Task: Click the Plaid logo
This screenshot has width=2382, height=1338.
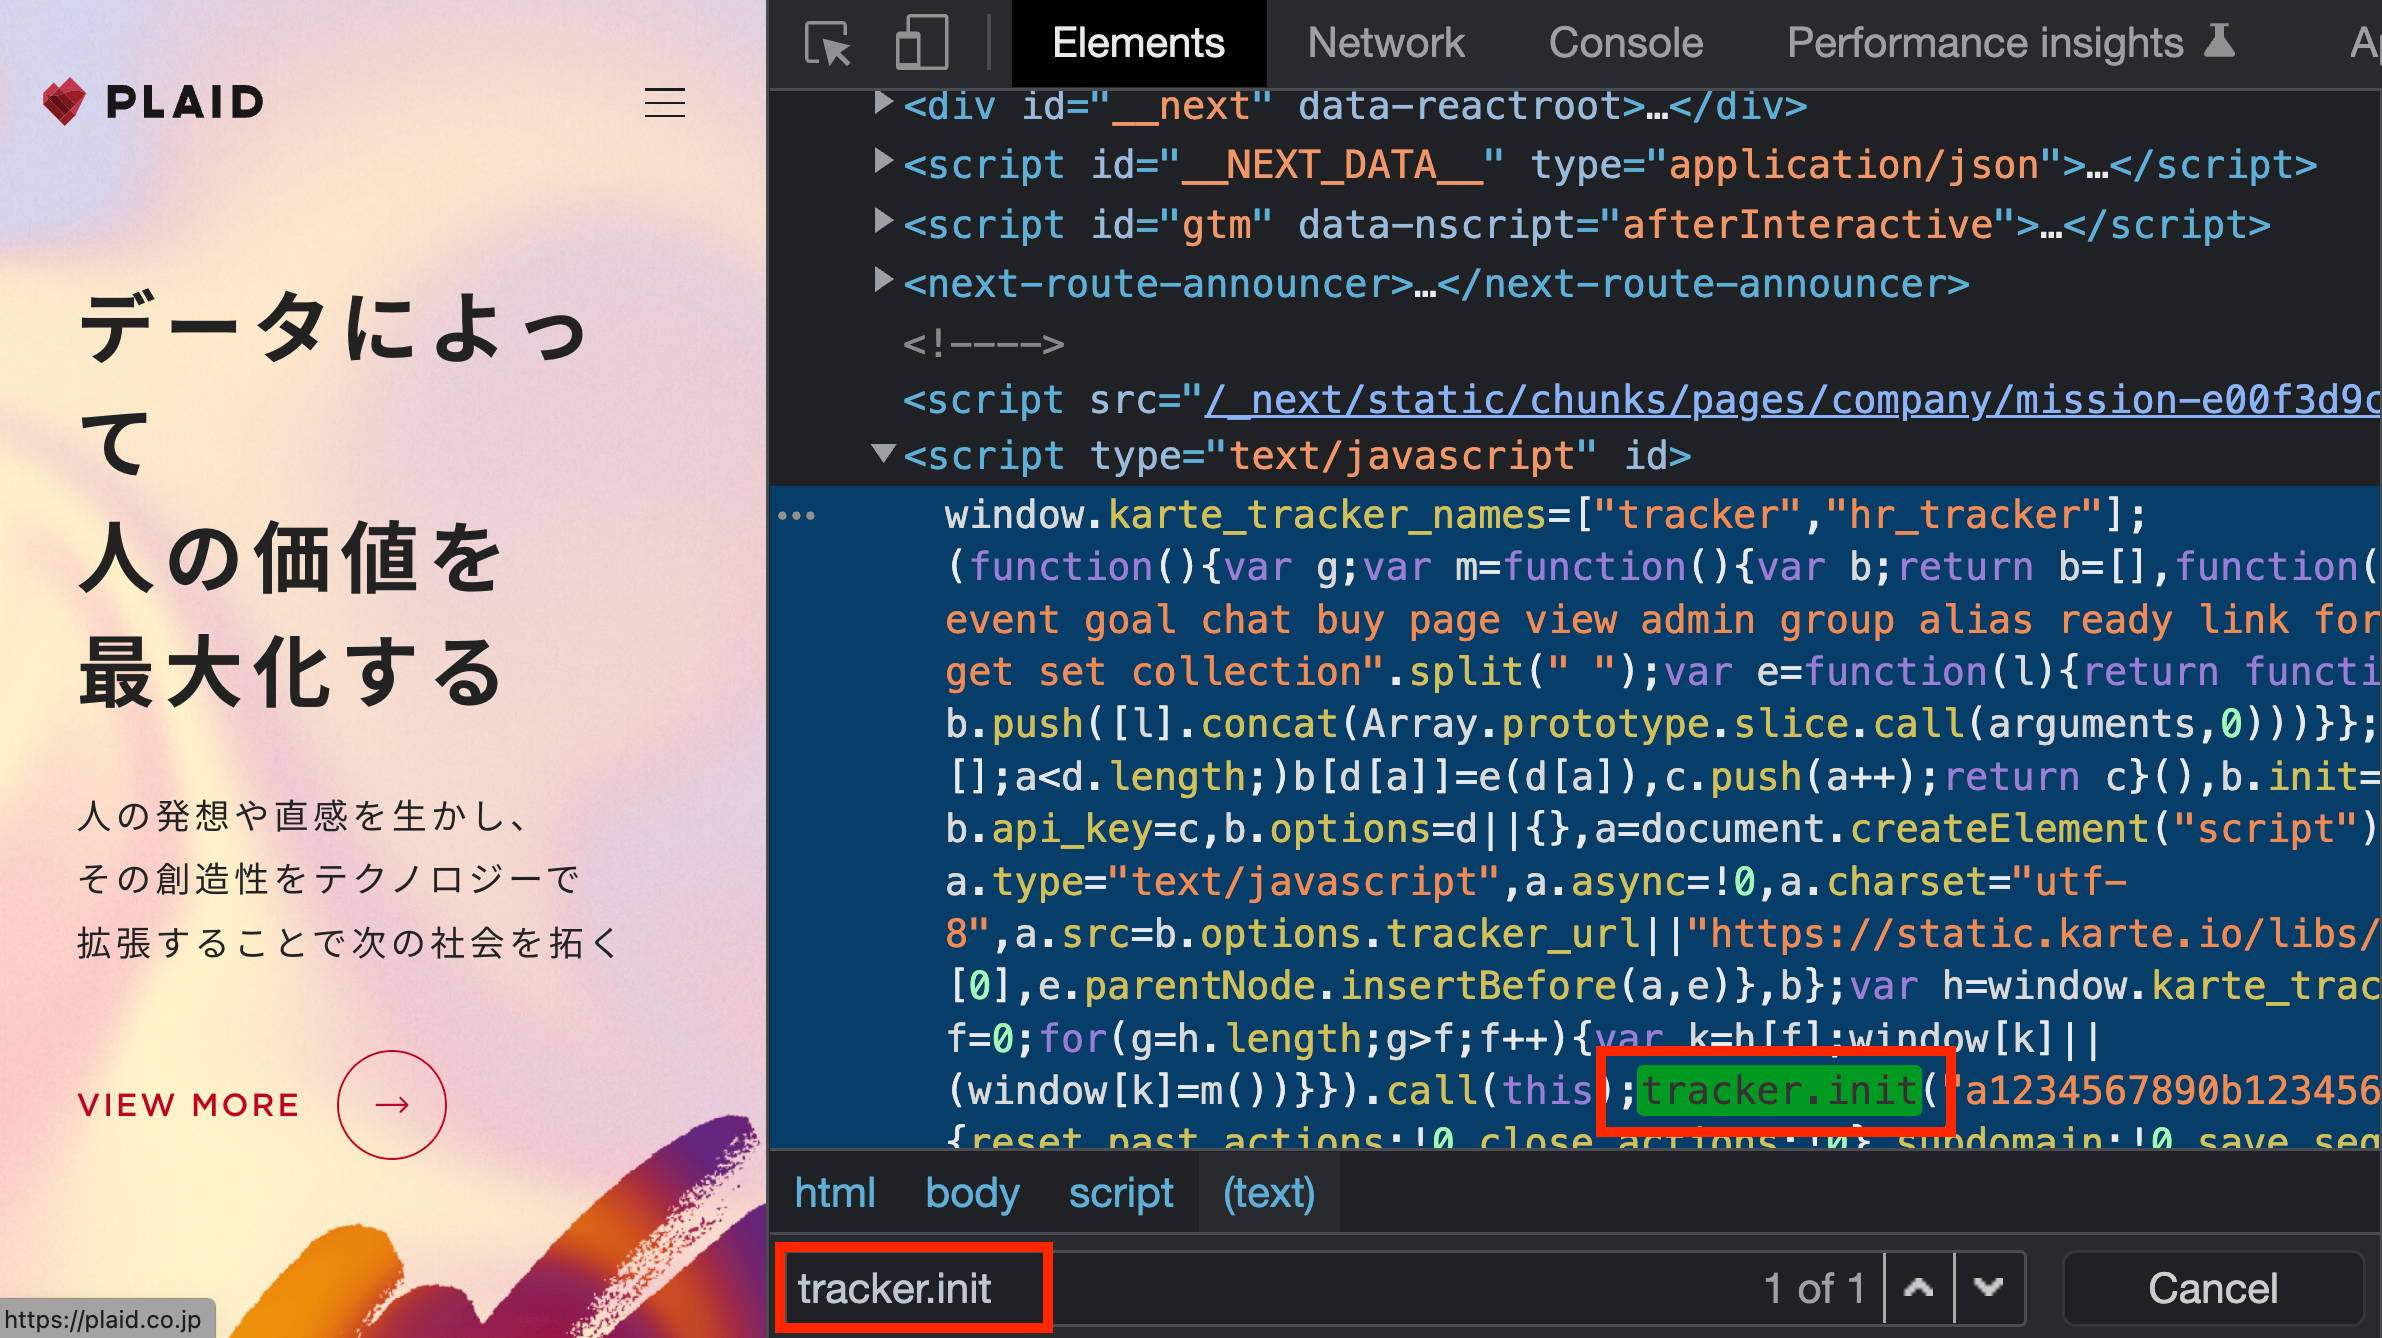Action: (153, 102)
